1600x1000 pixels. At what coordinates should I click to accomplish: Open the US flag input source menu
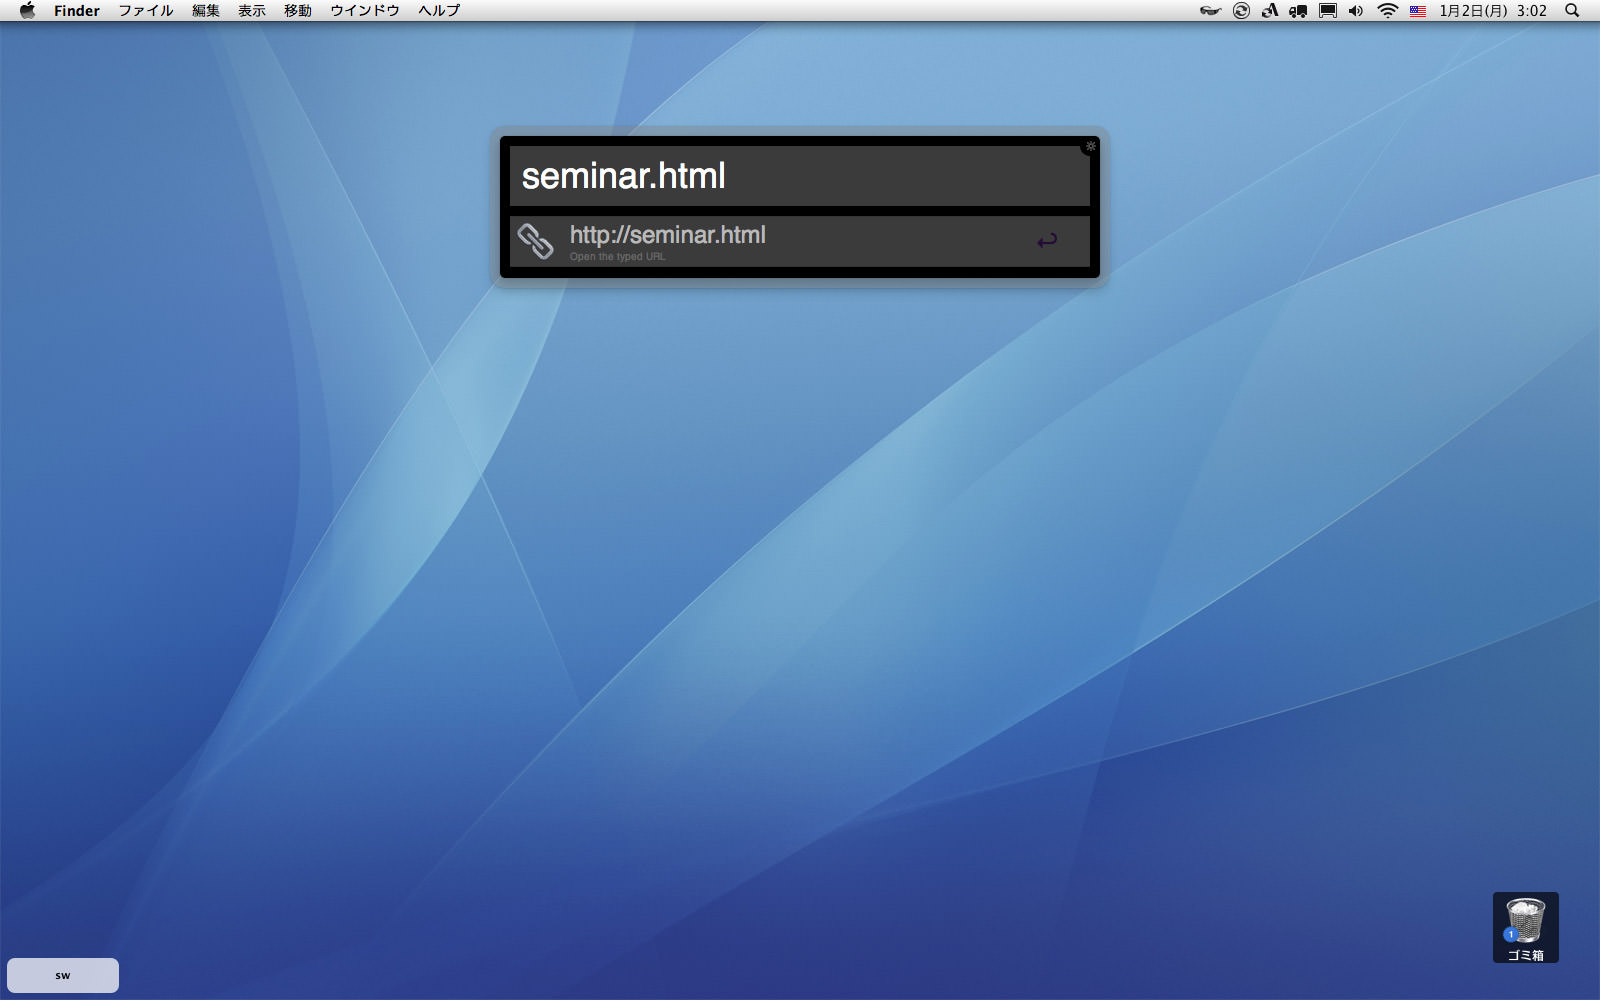(x=1417, y=11)
